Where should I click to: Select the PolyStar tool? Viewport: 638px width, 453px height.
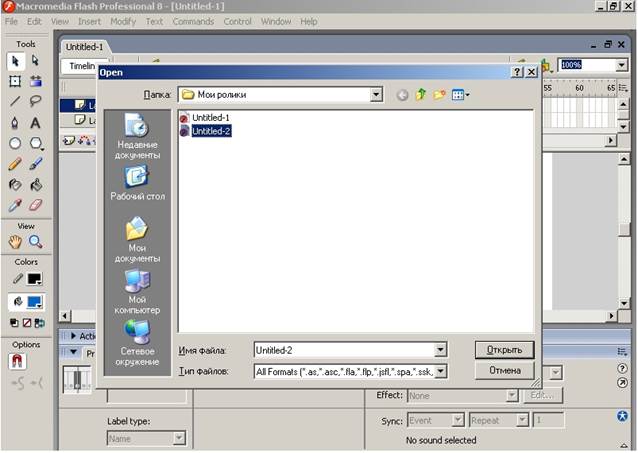[36, 143]
